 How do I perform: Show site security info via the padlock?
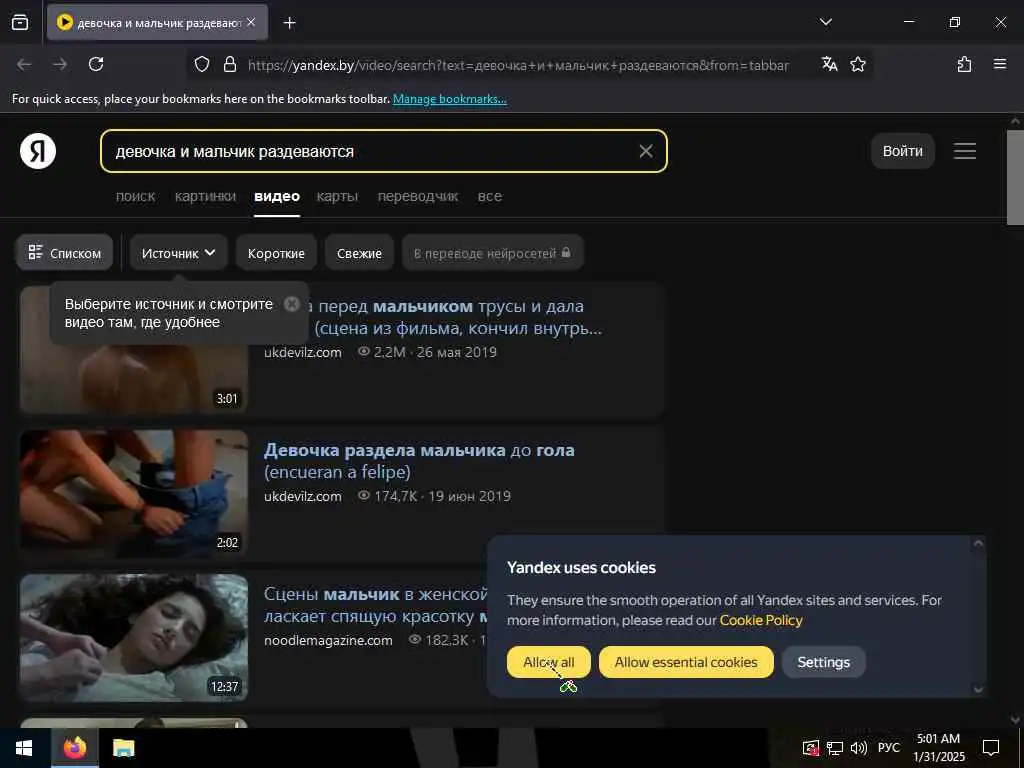tap(229, 64)
